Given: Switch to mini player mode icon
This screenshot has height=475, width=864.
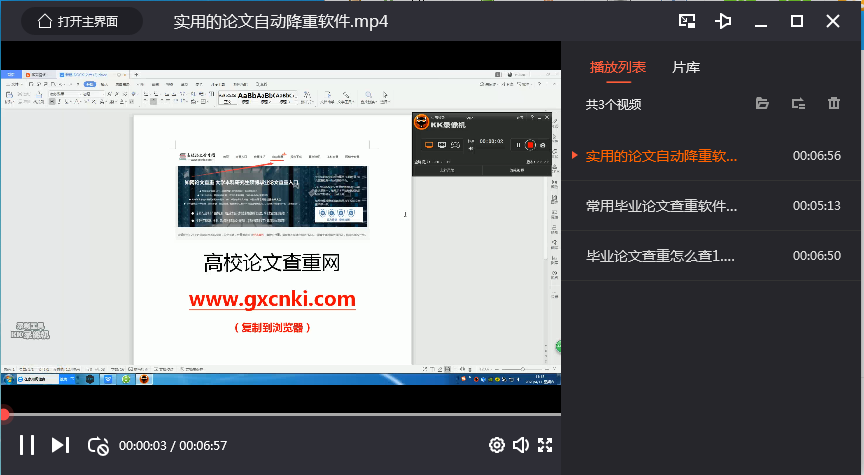Looking at the screenshot, I should click(687, 21).
